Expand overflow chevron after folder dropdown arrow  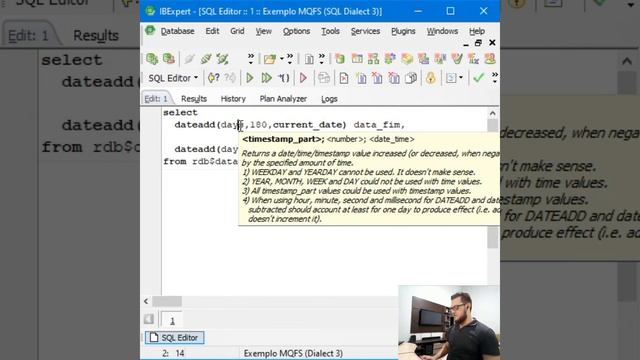(290, 59)
